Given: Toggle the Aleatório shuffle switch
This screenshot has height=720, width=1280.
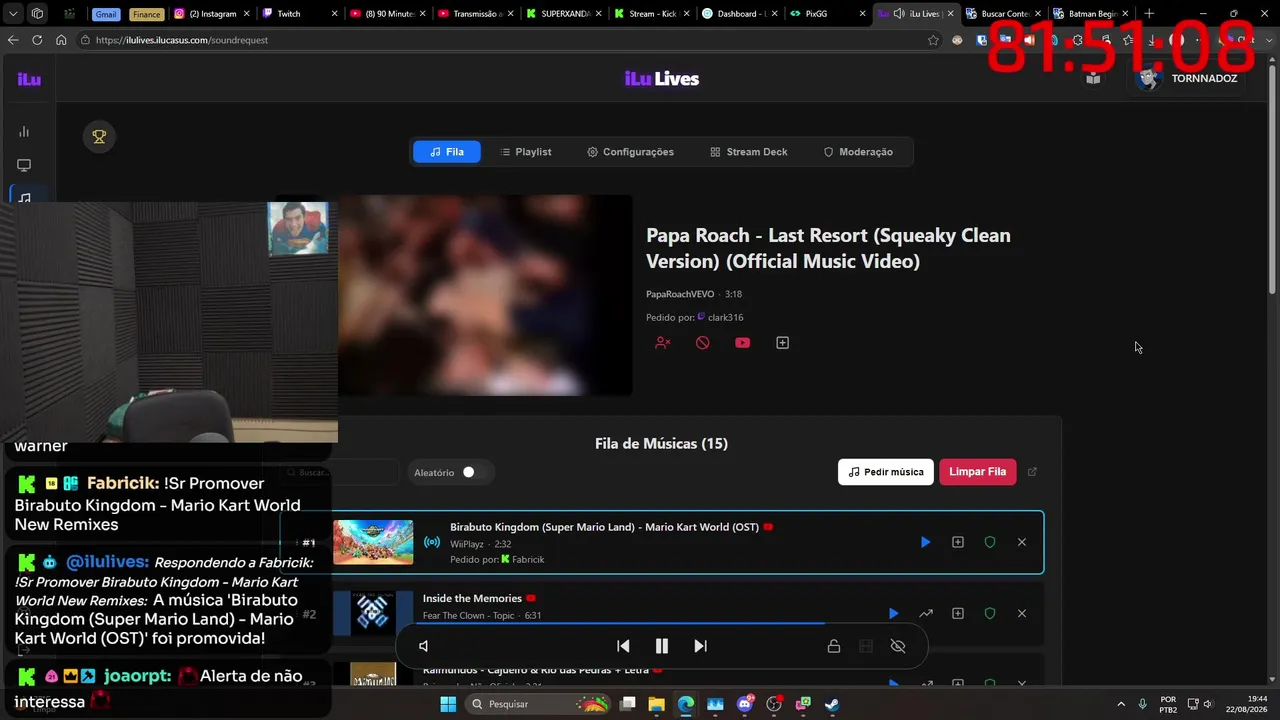Looking at the screenshot, I should pyautogui.click(x=473, y=472).
